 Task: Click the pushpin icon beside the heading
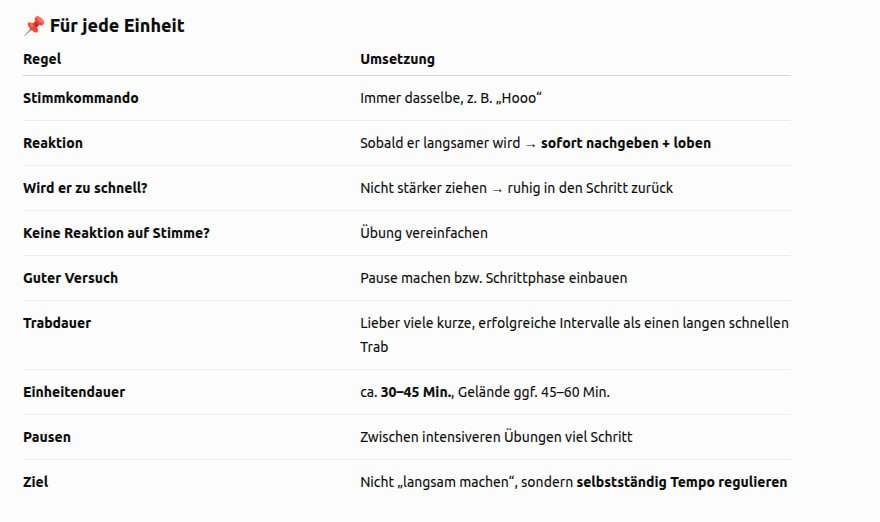pos(34,26)
